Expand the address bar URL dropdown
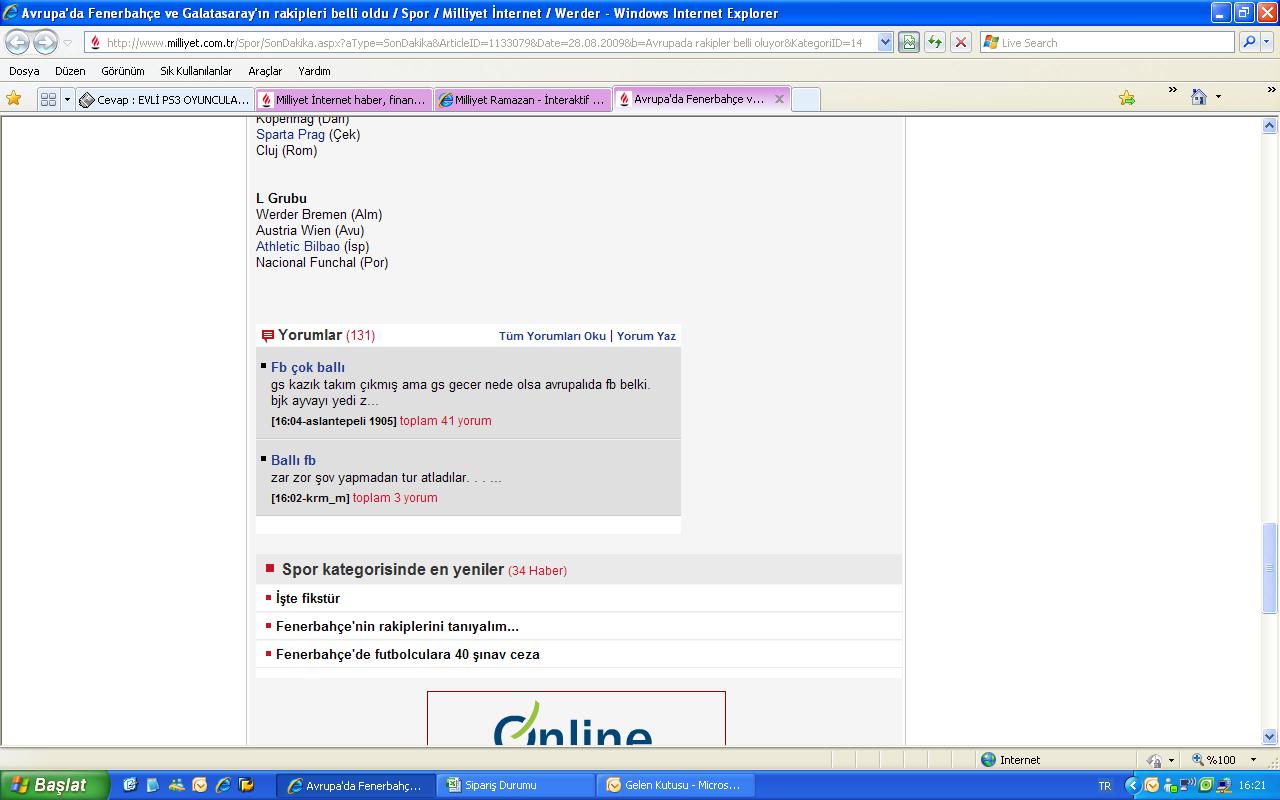The image size is (1280, 800). (x=885, y=42)
